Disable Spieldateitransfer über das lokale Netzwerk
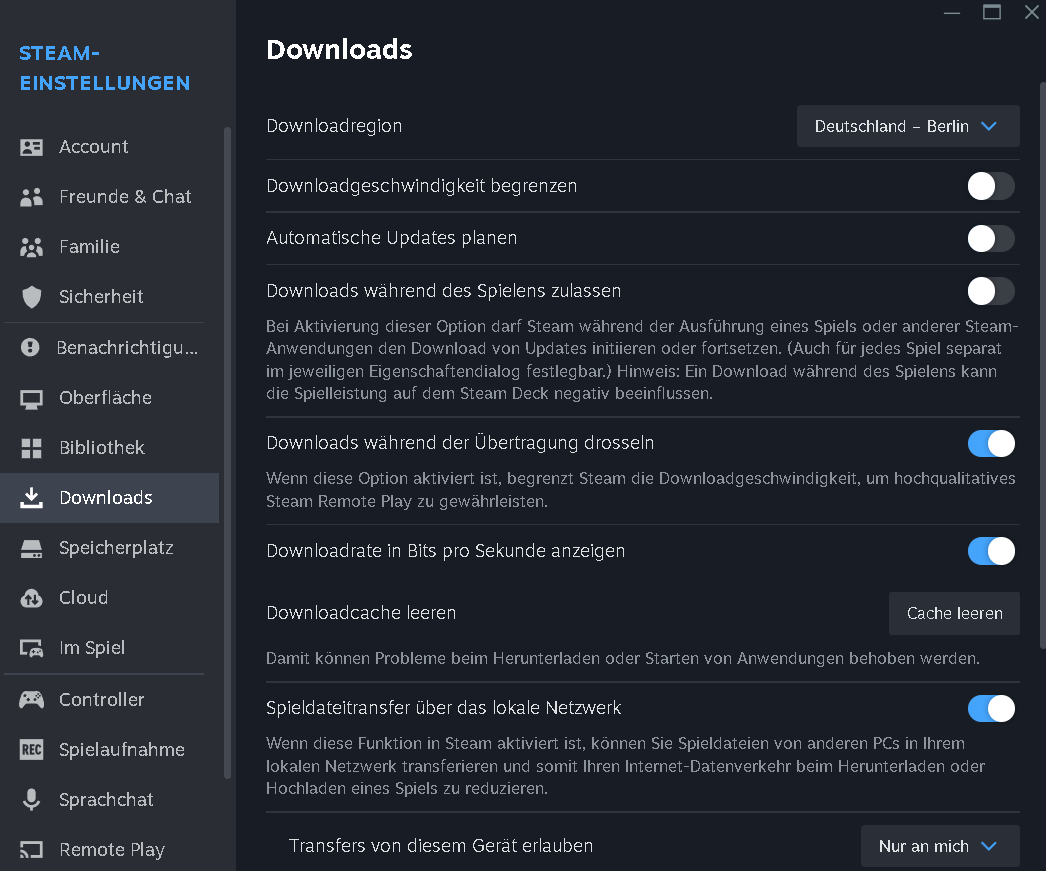The height and width of the screenshot is (871, 1046). 991,708
